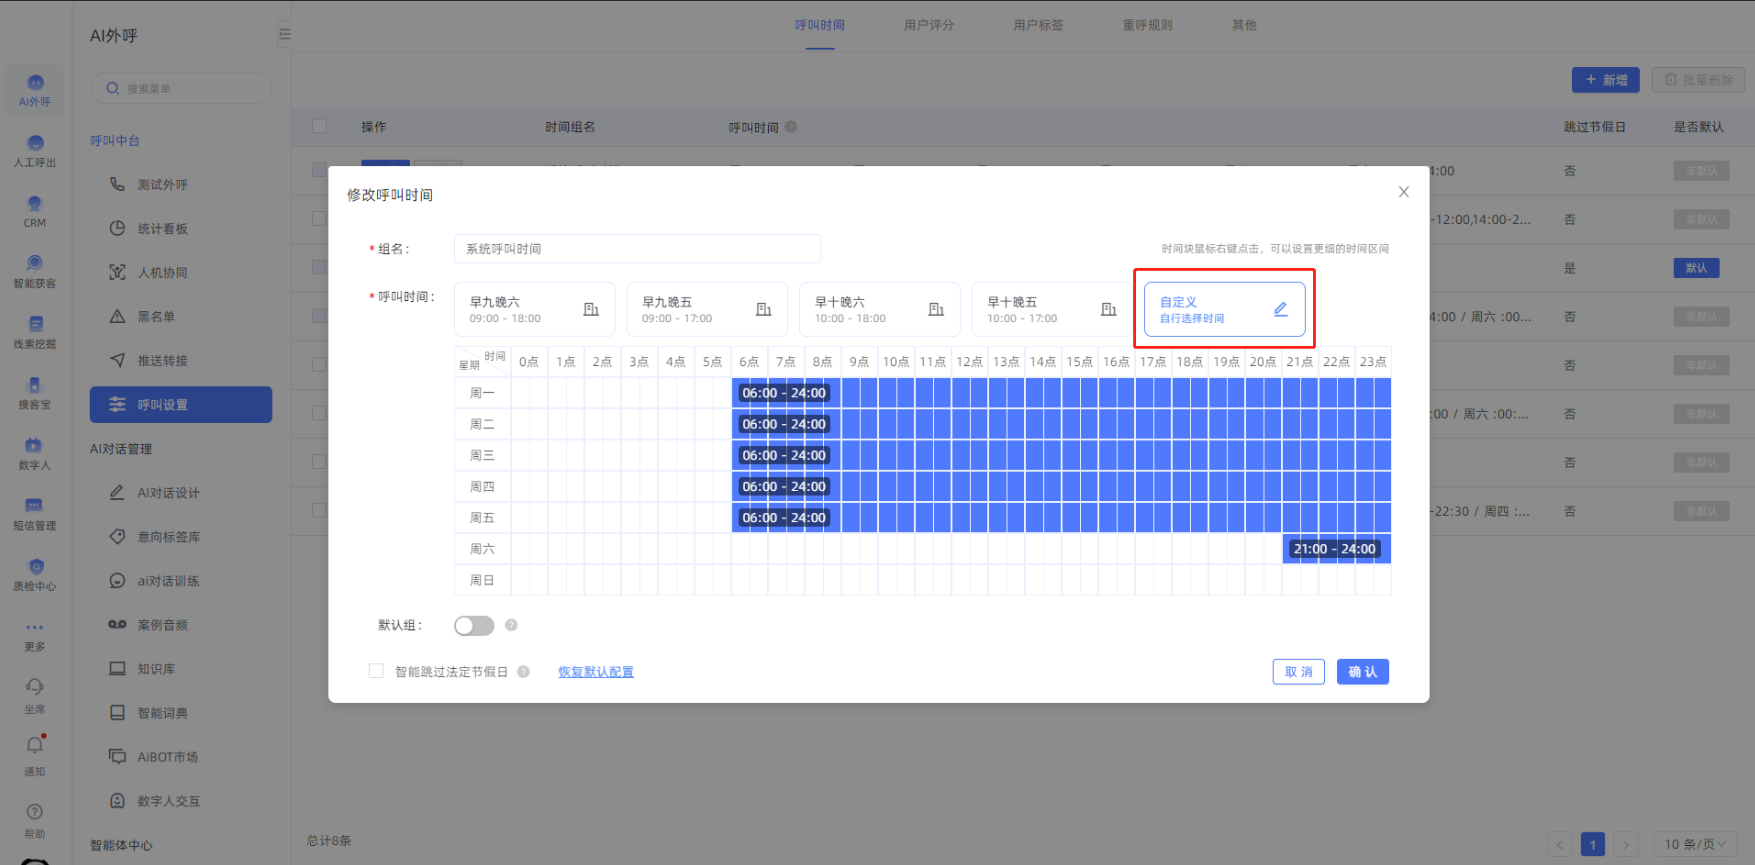Toggle the 默认组 switch
This screenshot has width=1755, height=865.
474,626
